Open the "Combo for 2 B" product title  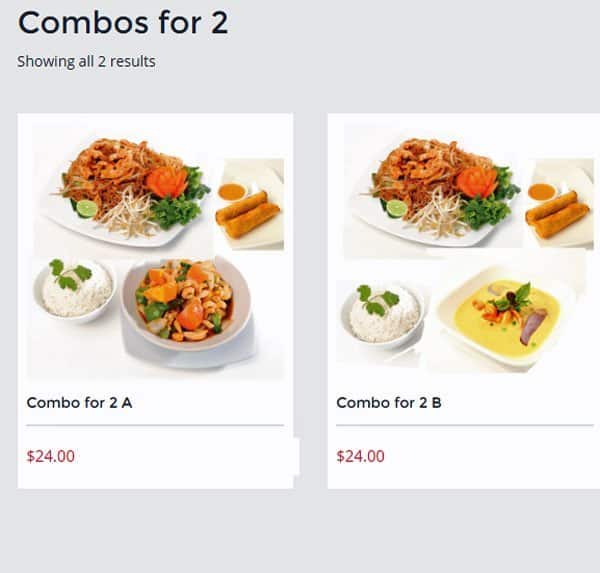[389, 403]
